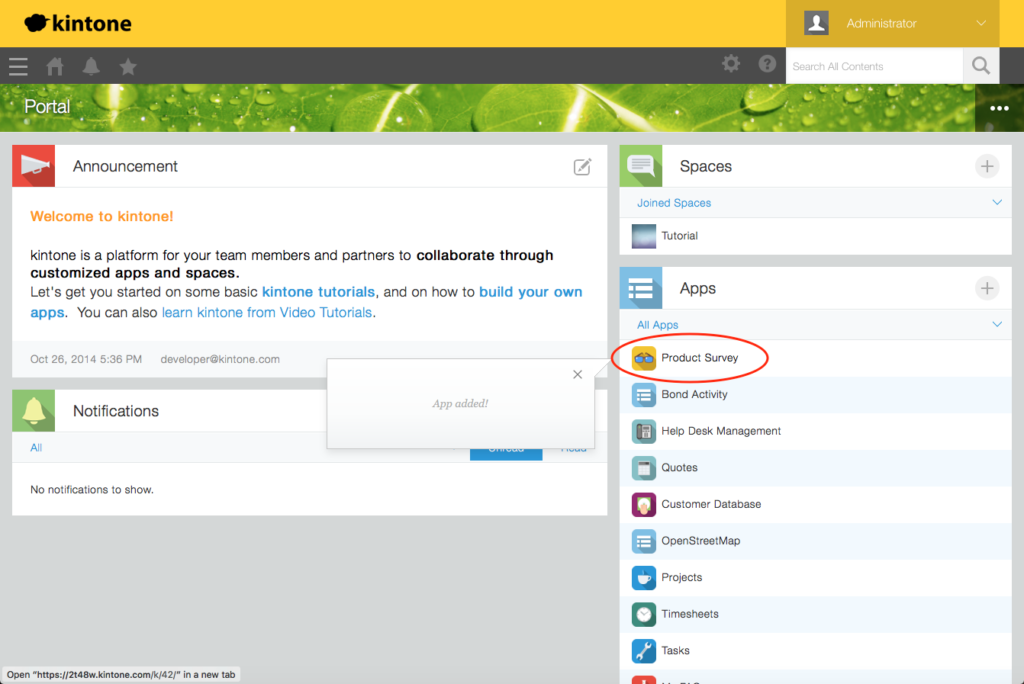1024x684 pixels.
Task: Go to the Home portal icon
Action: [x=55, y=67]
